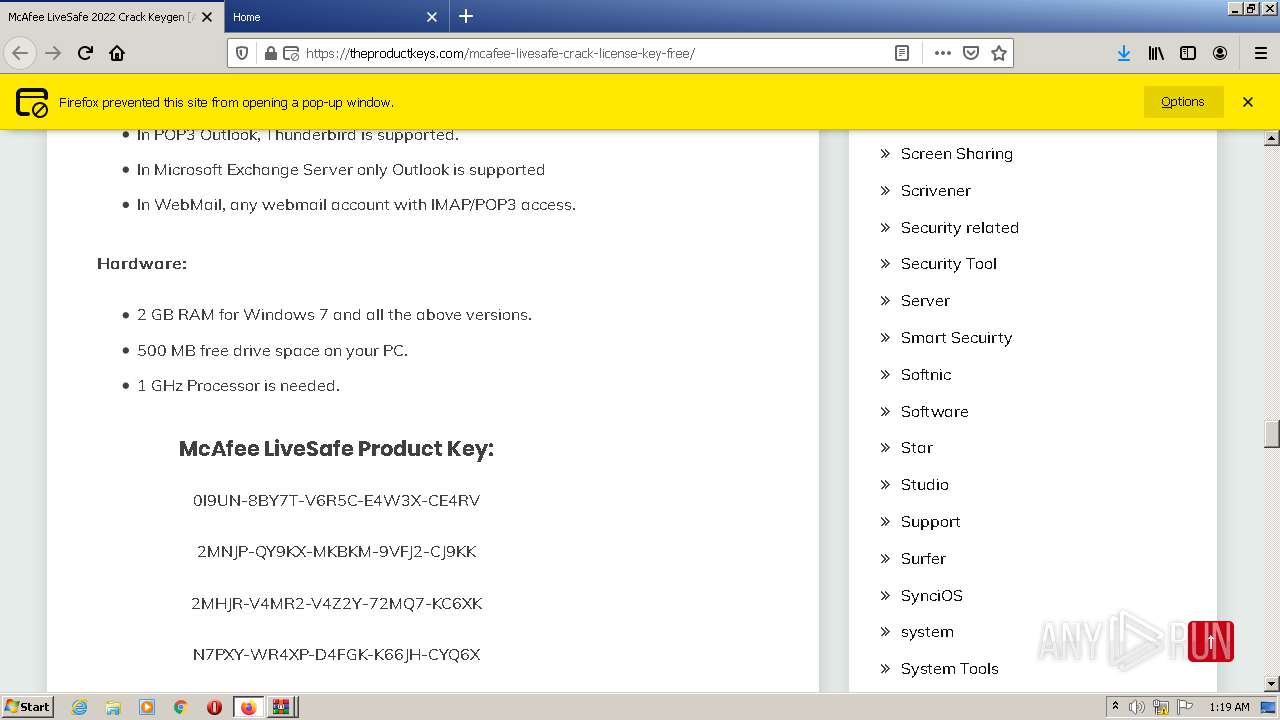Open the Star category
The width and height of the screenshot is (1280, 720).
[916, 448]
